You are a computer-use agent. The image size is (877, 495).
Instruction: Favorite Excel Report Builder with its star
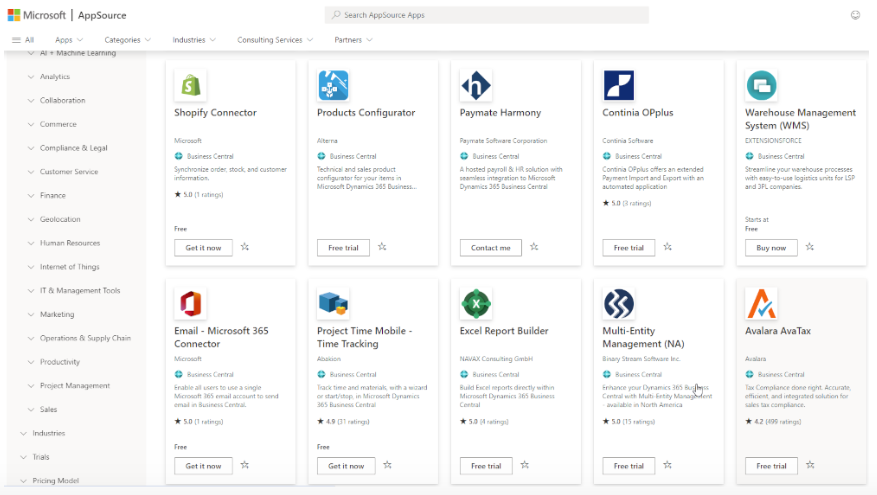[x=525, y=465]
